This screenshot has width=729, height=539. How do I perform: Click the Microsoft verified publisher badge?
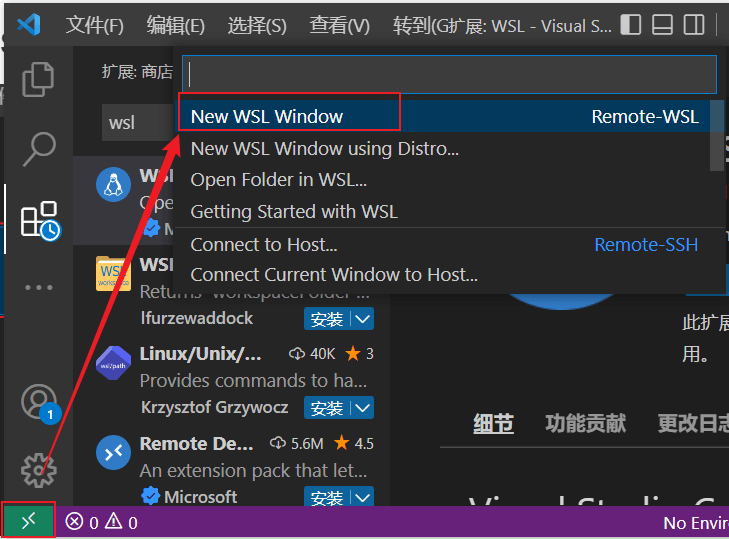(150, 497)
